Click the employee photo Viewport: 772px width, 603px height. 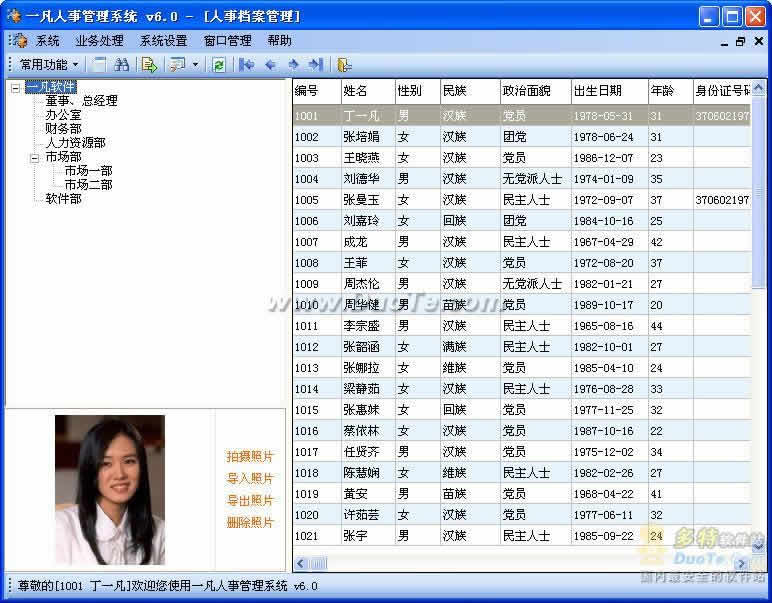pyautogui.click(x=110, y=490)
